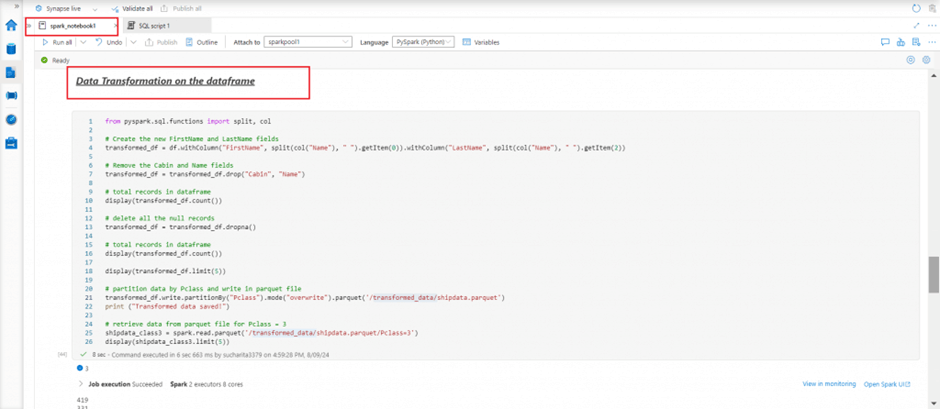Expand the Job execution details
Screen dimensions: 940x409
(81, 384)
